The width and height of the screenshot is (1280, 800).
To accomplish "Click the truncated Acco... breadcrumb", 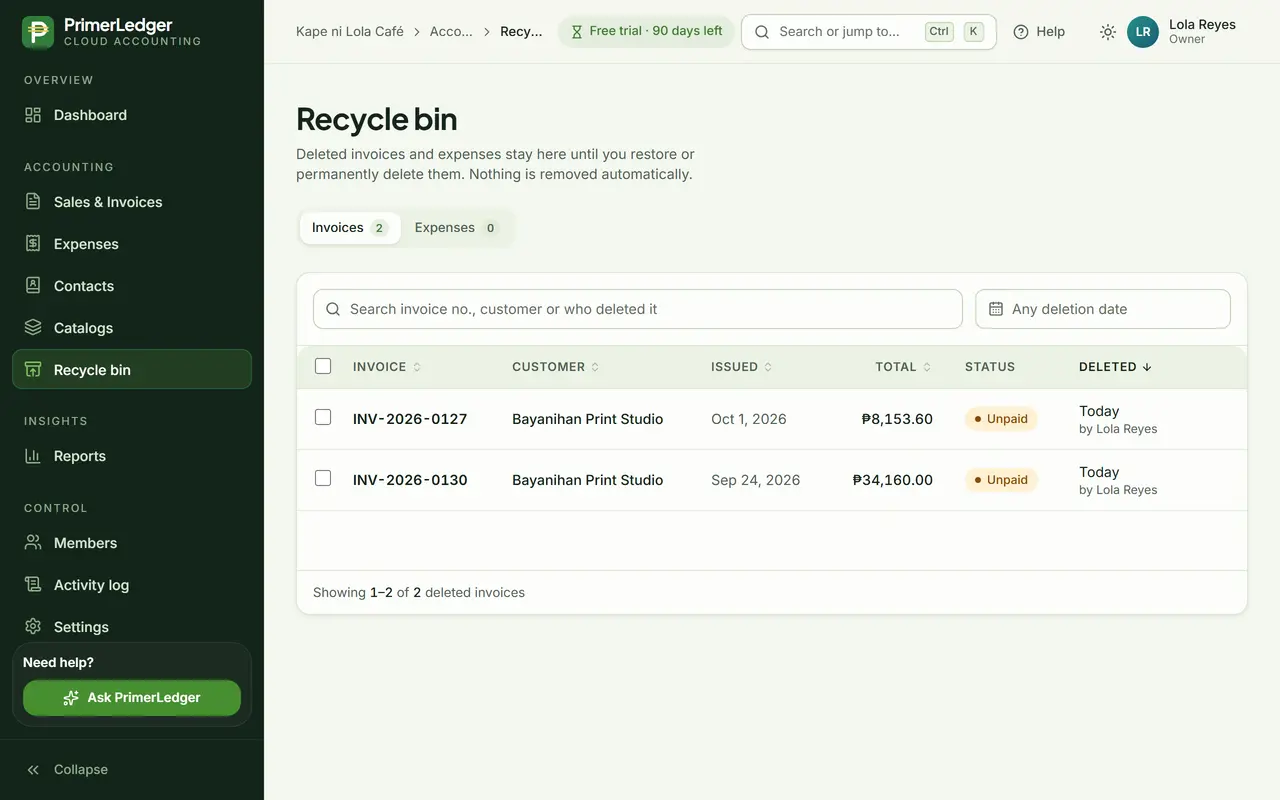I will [x=451, y=32].
